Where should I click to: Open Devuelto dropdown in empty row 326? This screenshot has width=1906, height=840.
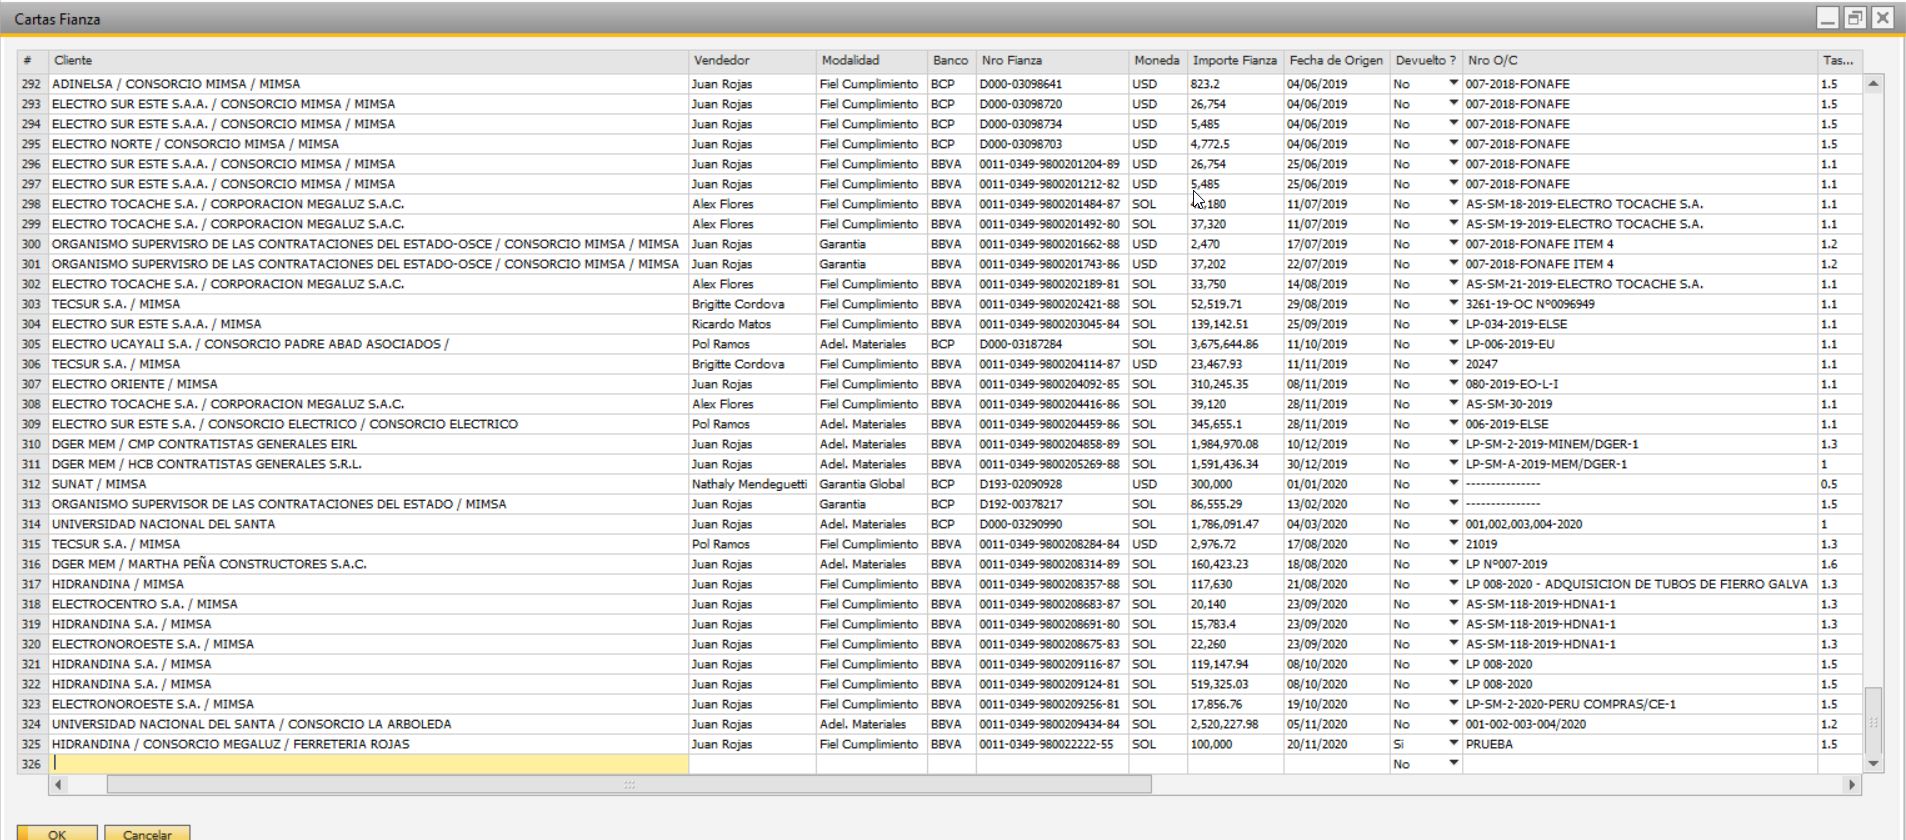[x=1453, y=764]
